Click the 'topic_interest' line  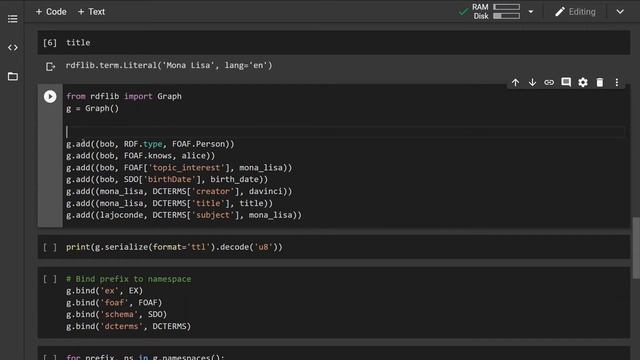179,168
